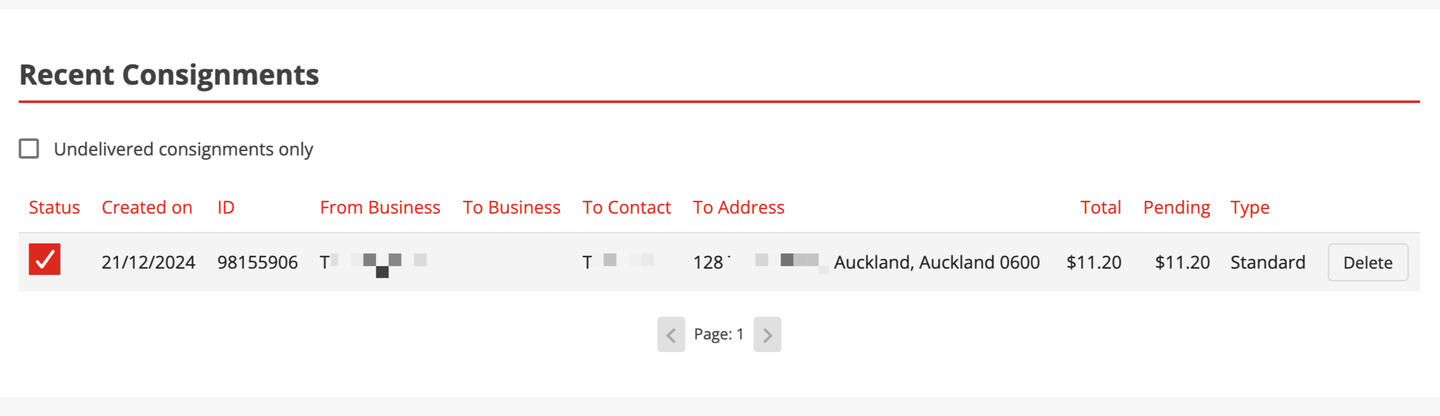The image size is (1440, 416).
Task: Go to previous page arrow
Action: 671,335
